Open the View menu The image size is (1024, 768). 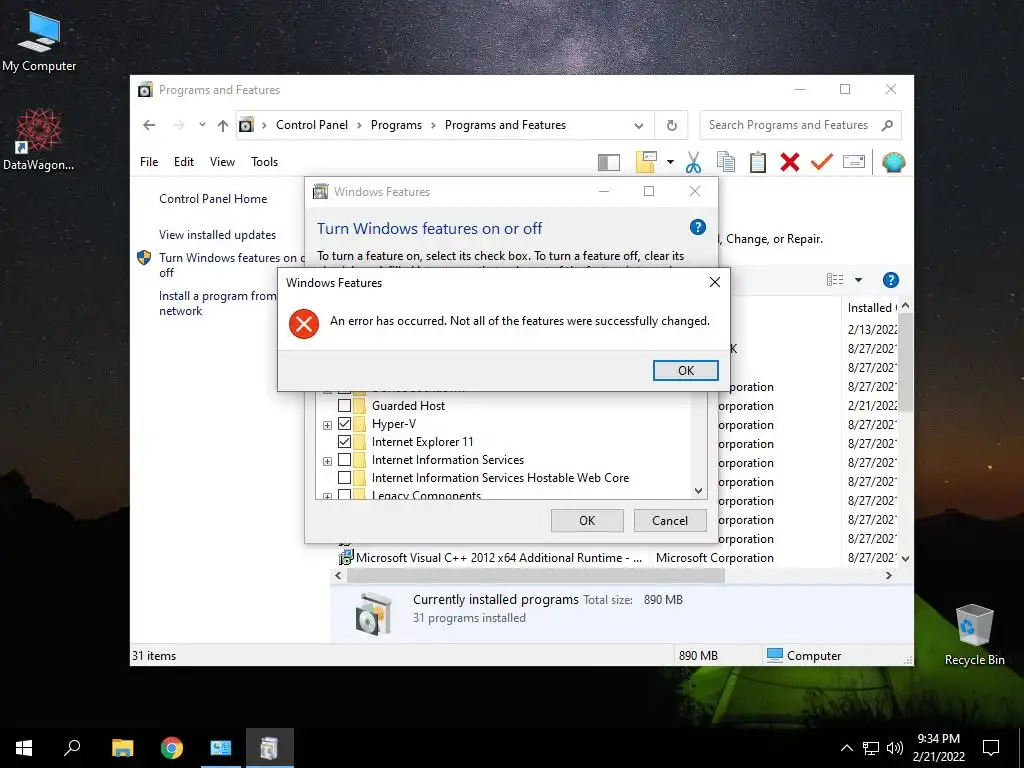click(222, 161)
